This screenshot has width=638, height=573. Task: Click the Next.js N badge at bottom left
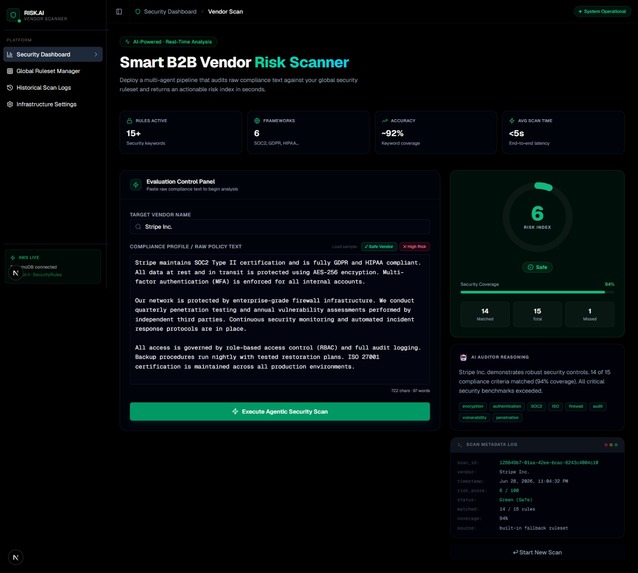15,558
